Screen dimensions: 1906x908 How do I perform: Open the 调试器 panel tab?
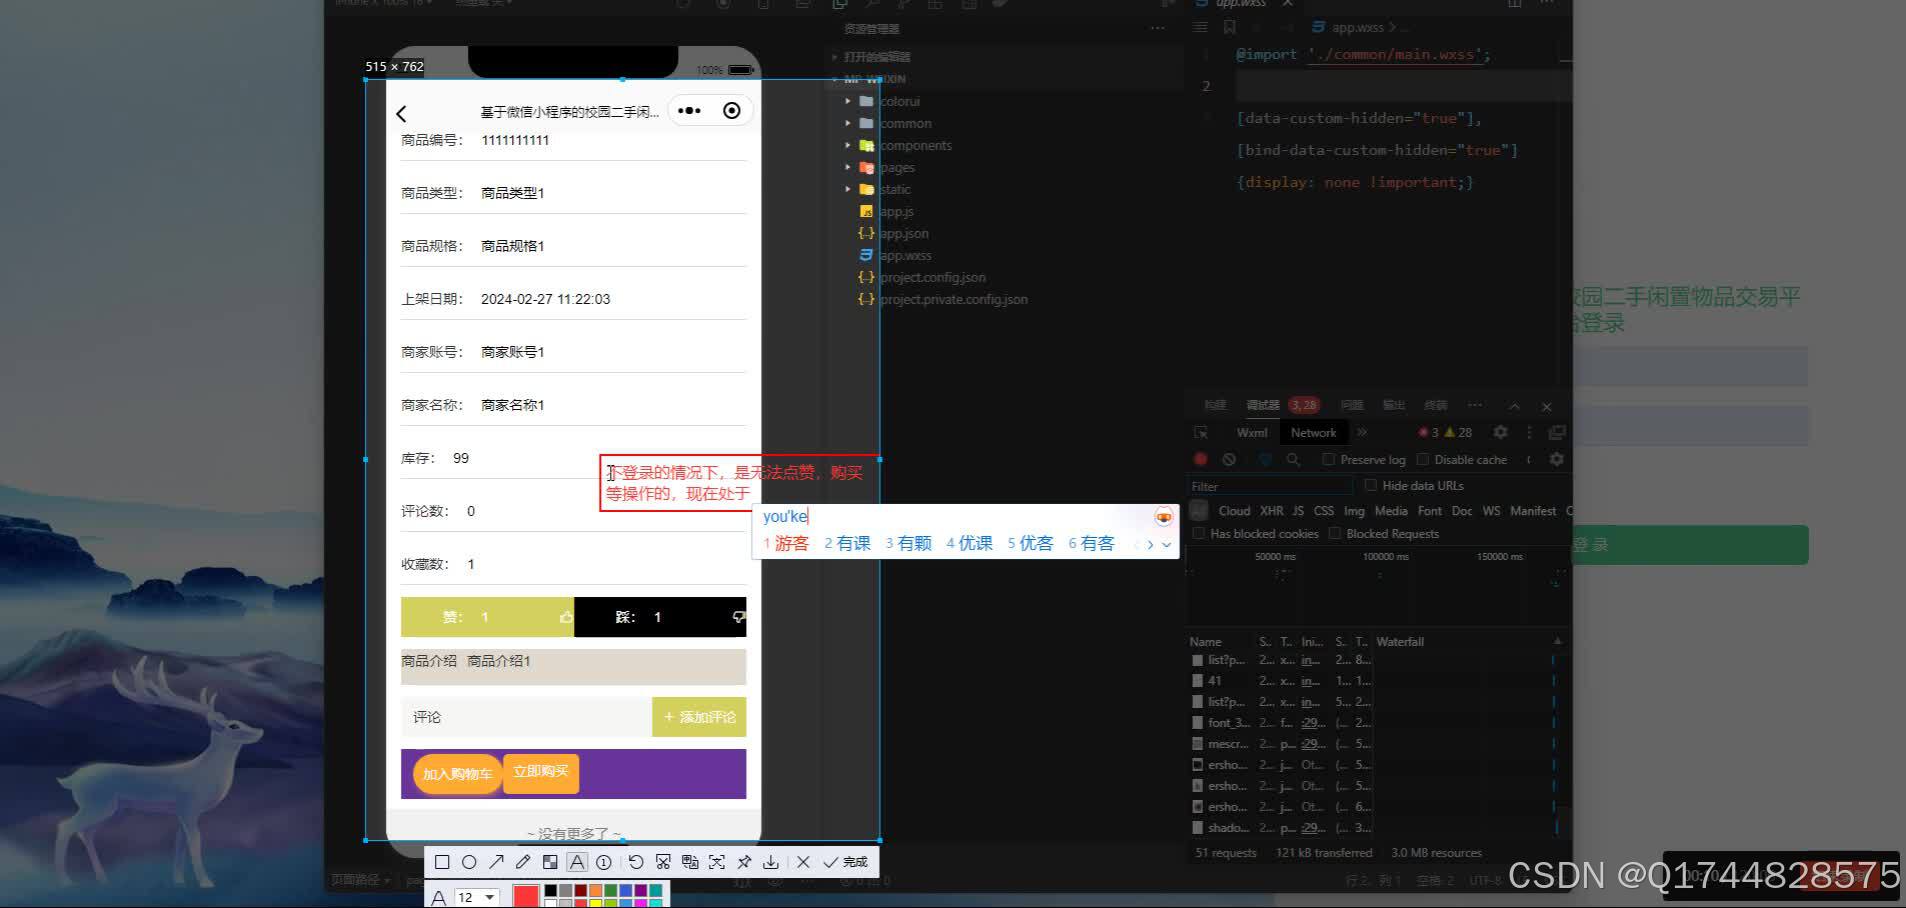pos(1263,405)
